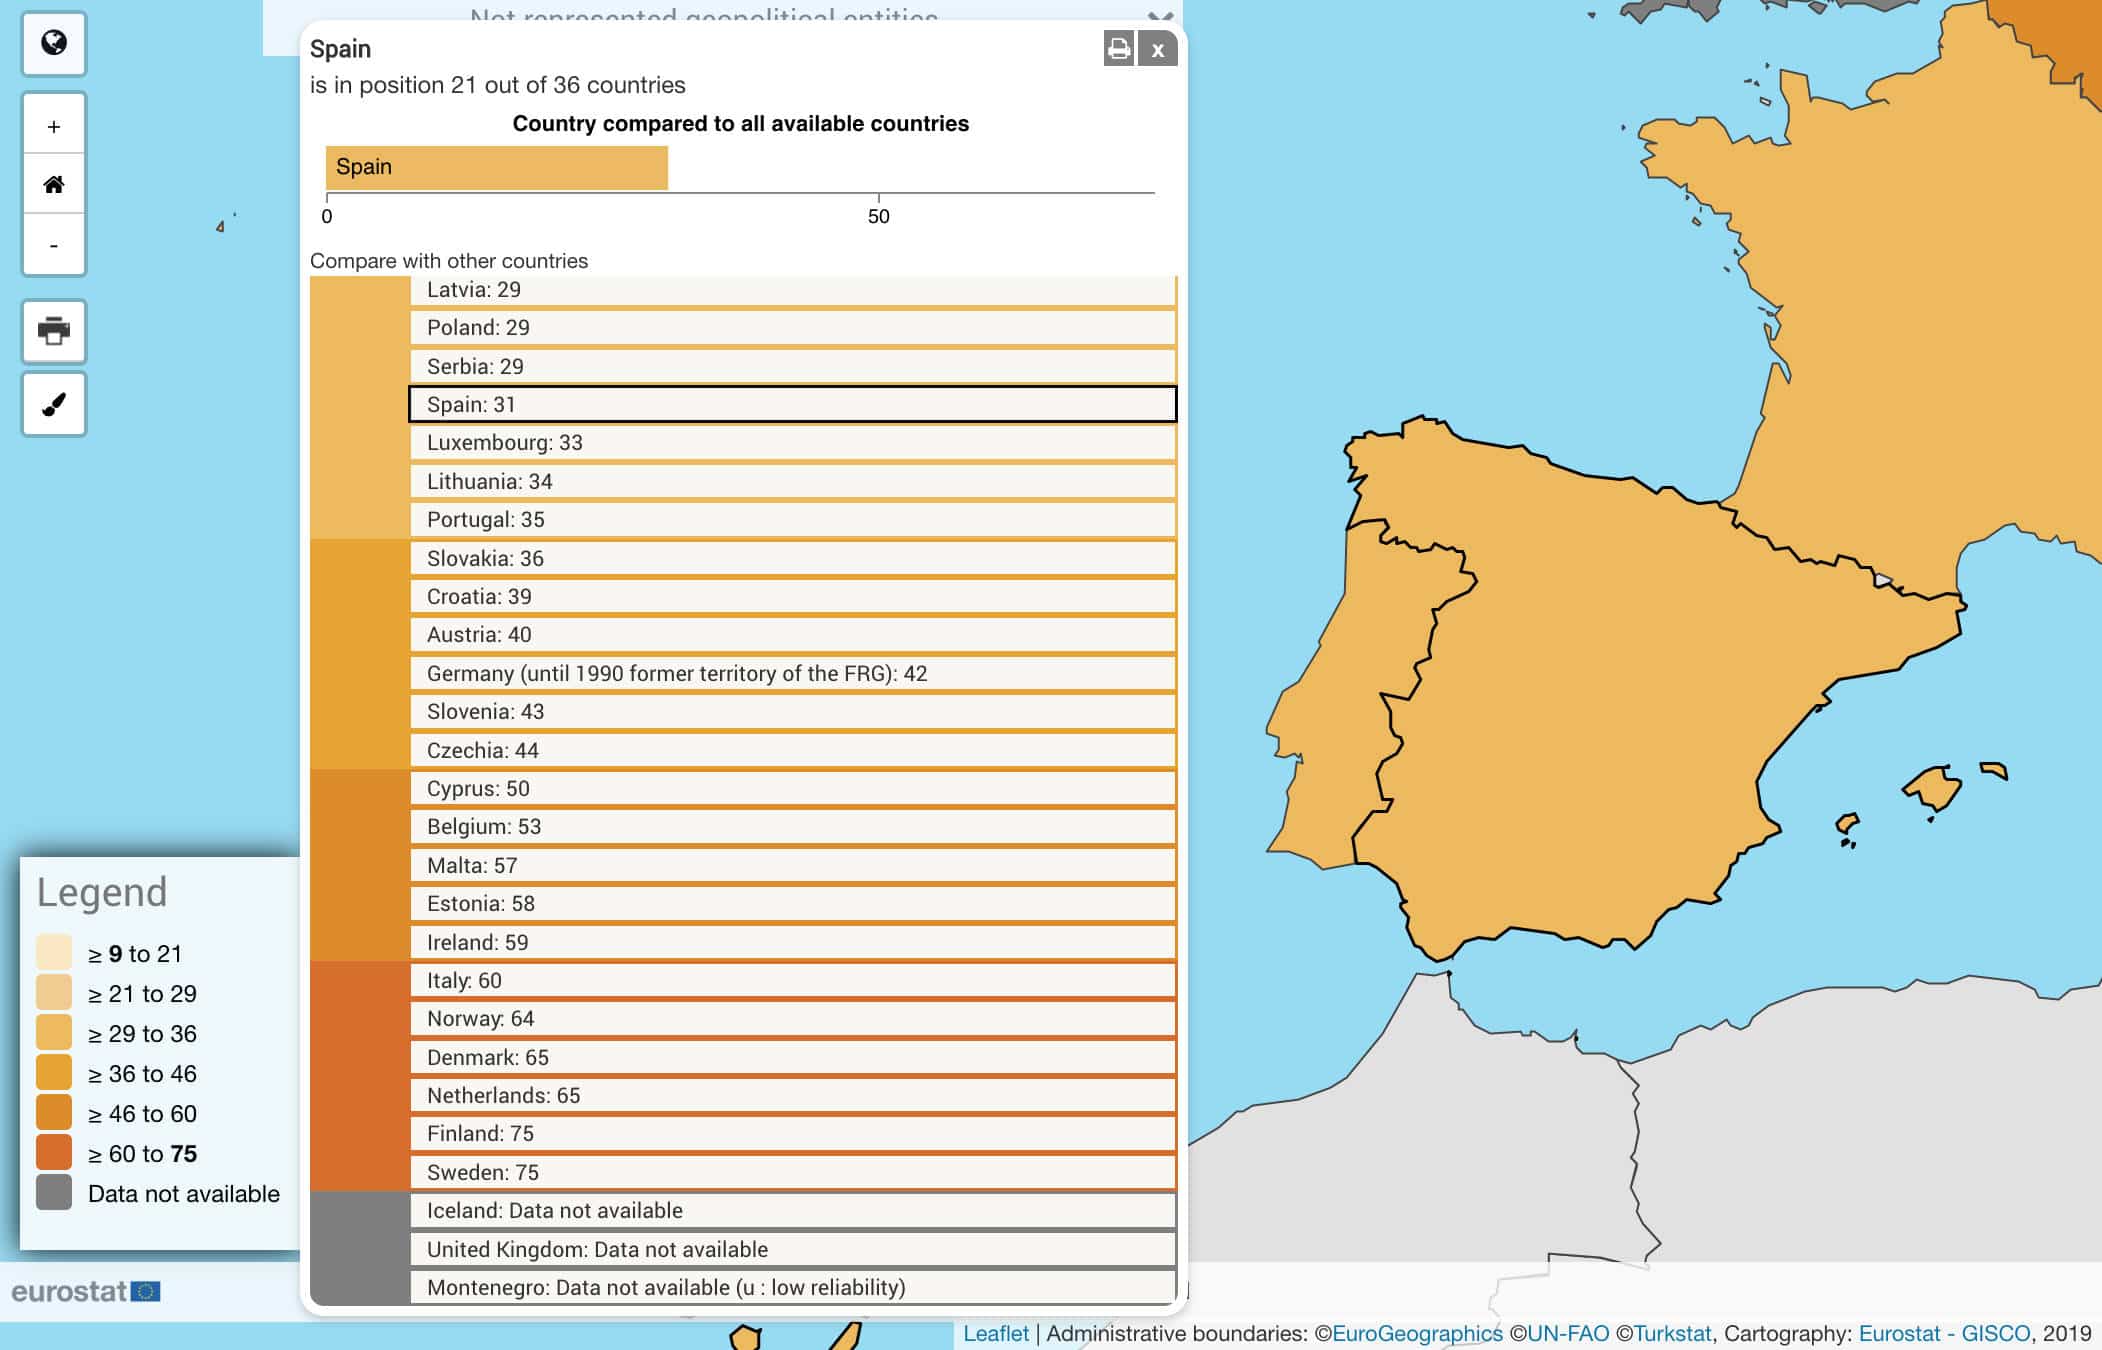The image size is (2102, 1350).
Task: Click the ≥ 60 to 75 legend swatch
Action: pyautogui.click(x=54, y=1153)
